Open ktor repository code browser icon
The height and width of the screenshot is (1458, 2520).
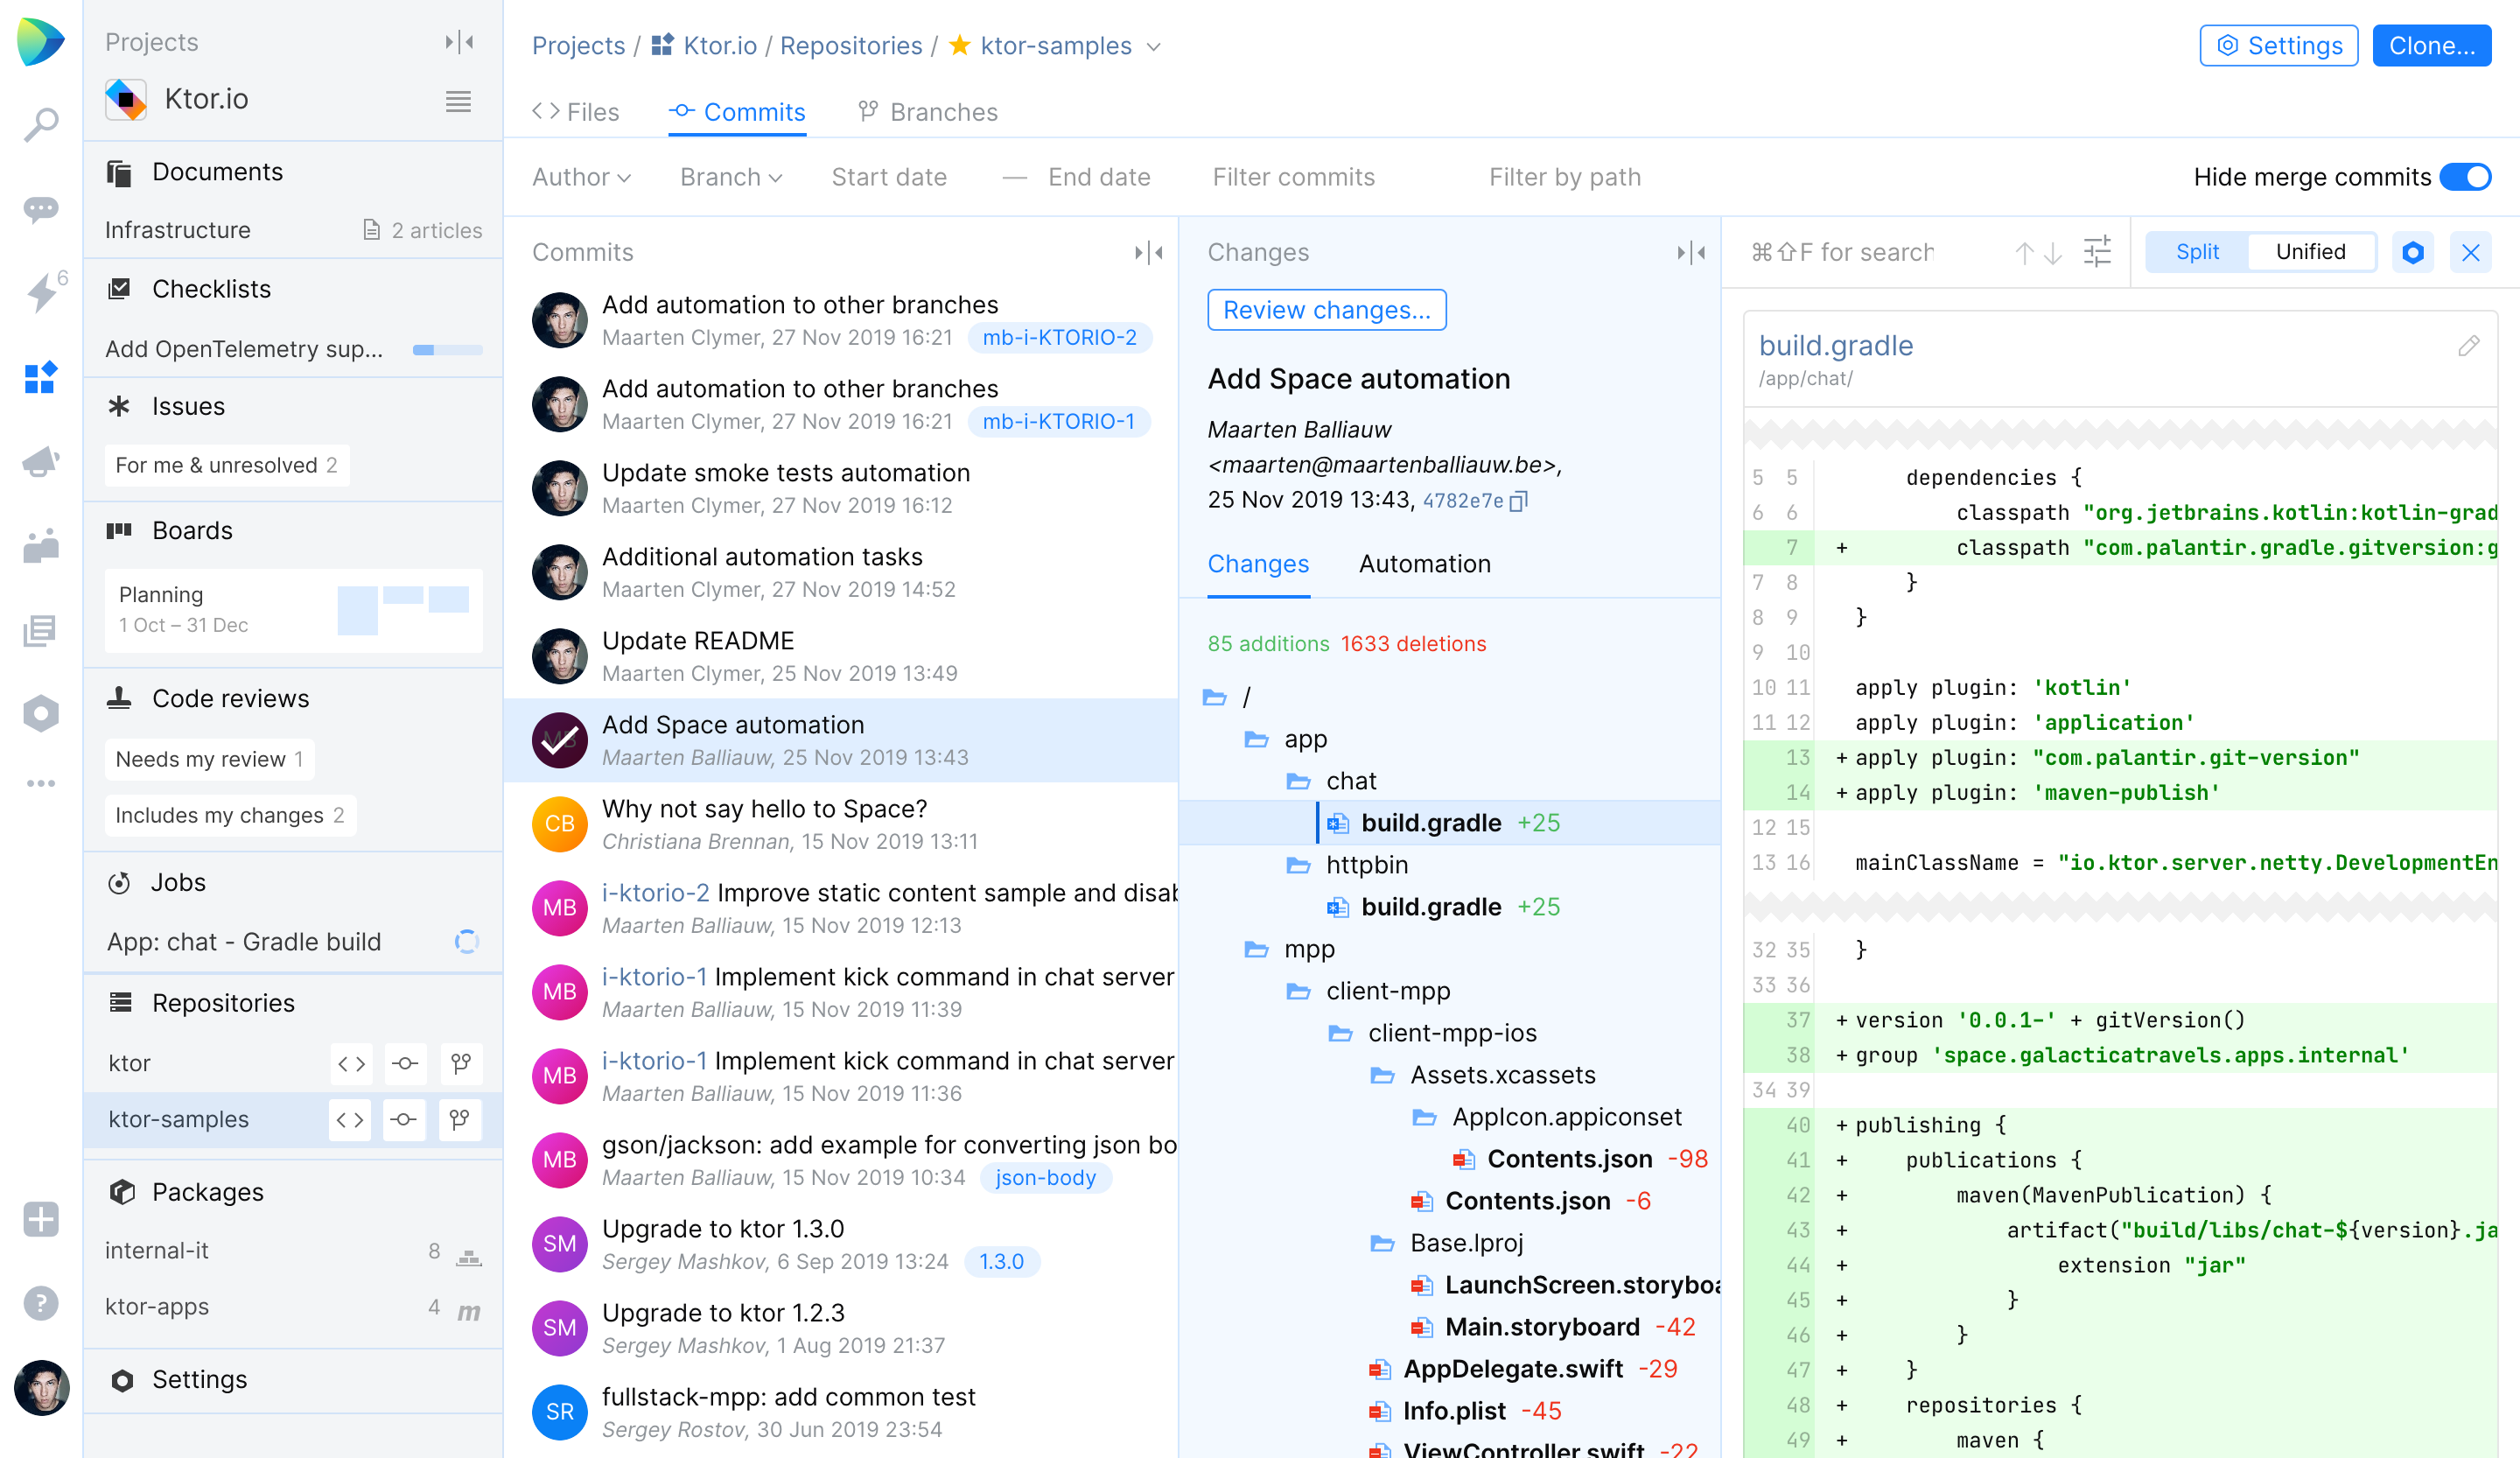(351, 1064)
